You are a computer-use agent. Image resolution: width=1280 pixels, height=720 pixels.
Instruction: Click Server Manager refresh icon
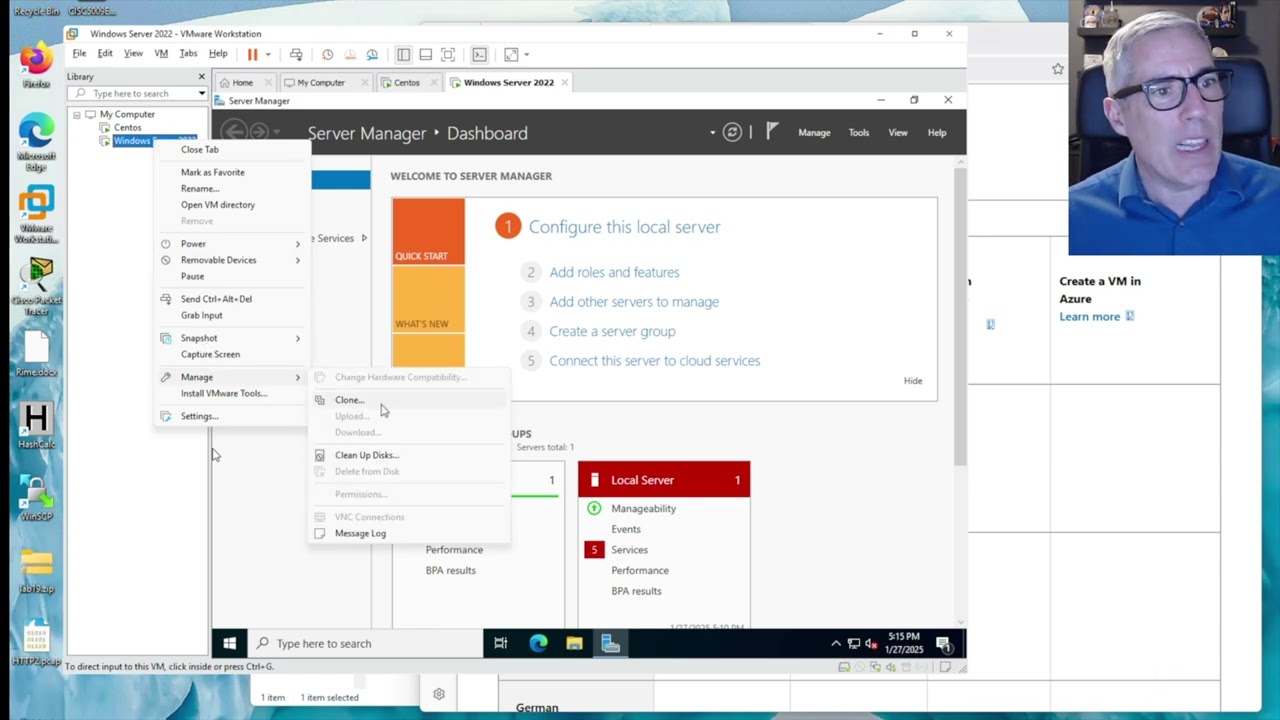pyautogui.click(x=732, y=132)
